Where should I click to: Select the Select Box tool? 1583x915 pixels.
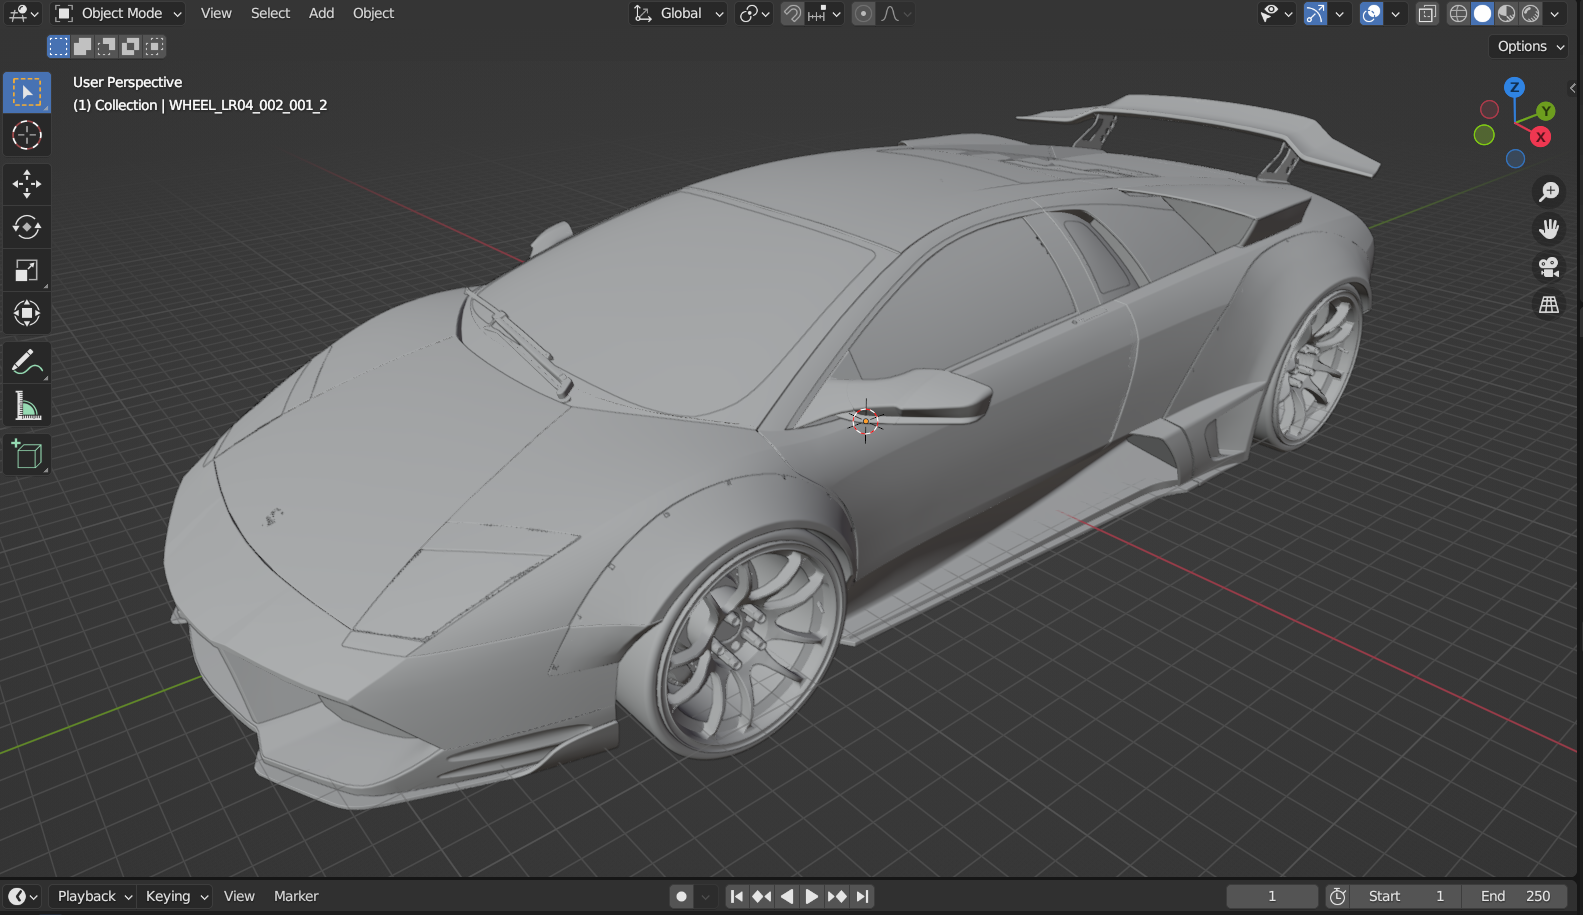point(27,92)
